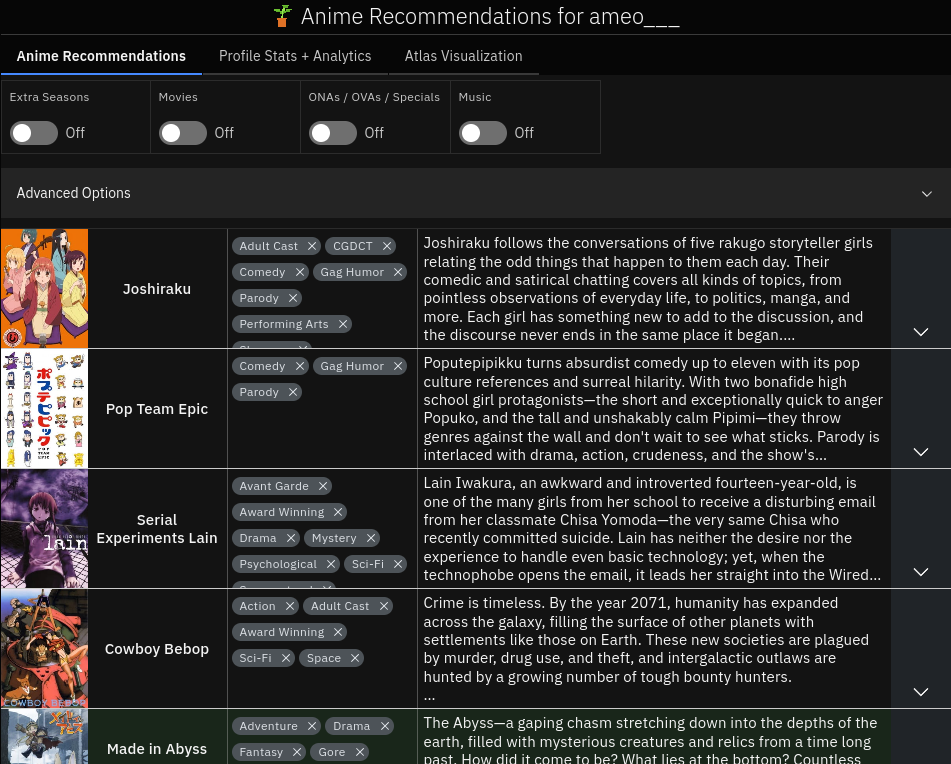Expand the Cowboy Bebop row chevron
This screenshot has height=764, width=951.
921,692
